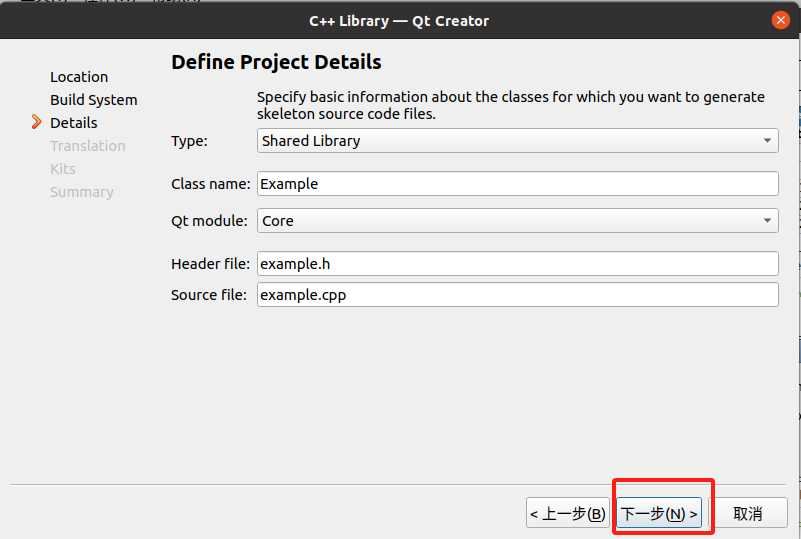801x539 pixels.
Task: Open the Type combo box showing Shared Library
Action: (x=517, y=140)
